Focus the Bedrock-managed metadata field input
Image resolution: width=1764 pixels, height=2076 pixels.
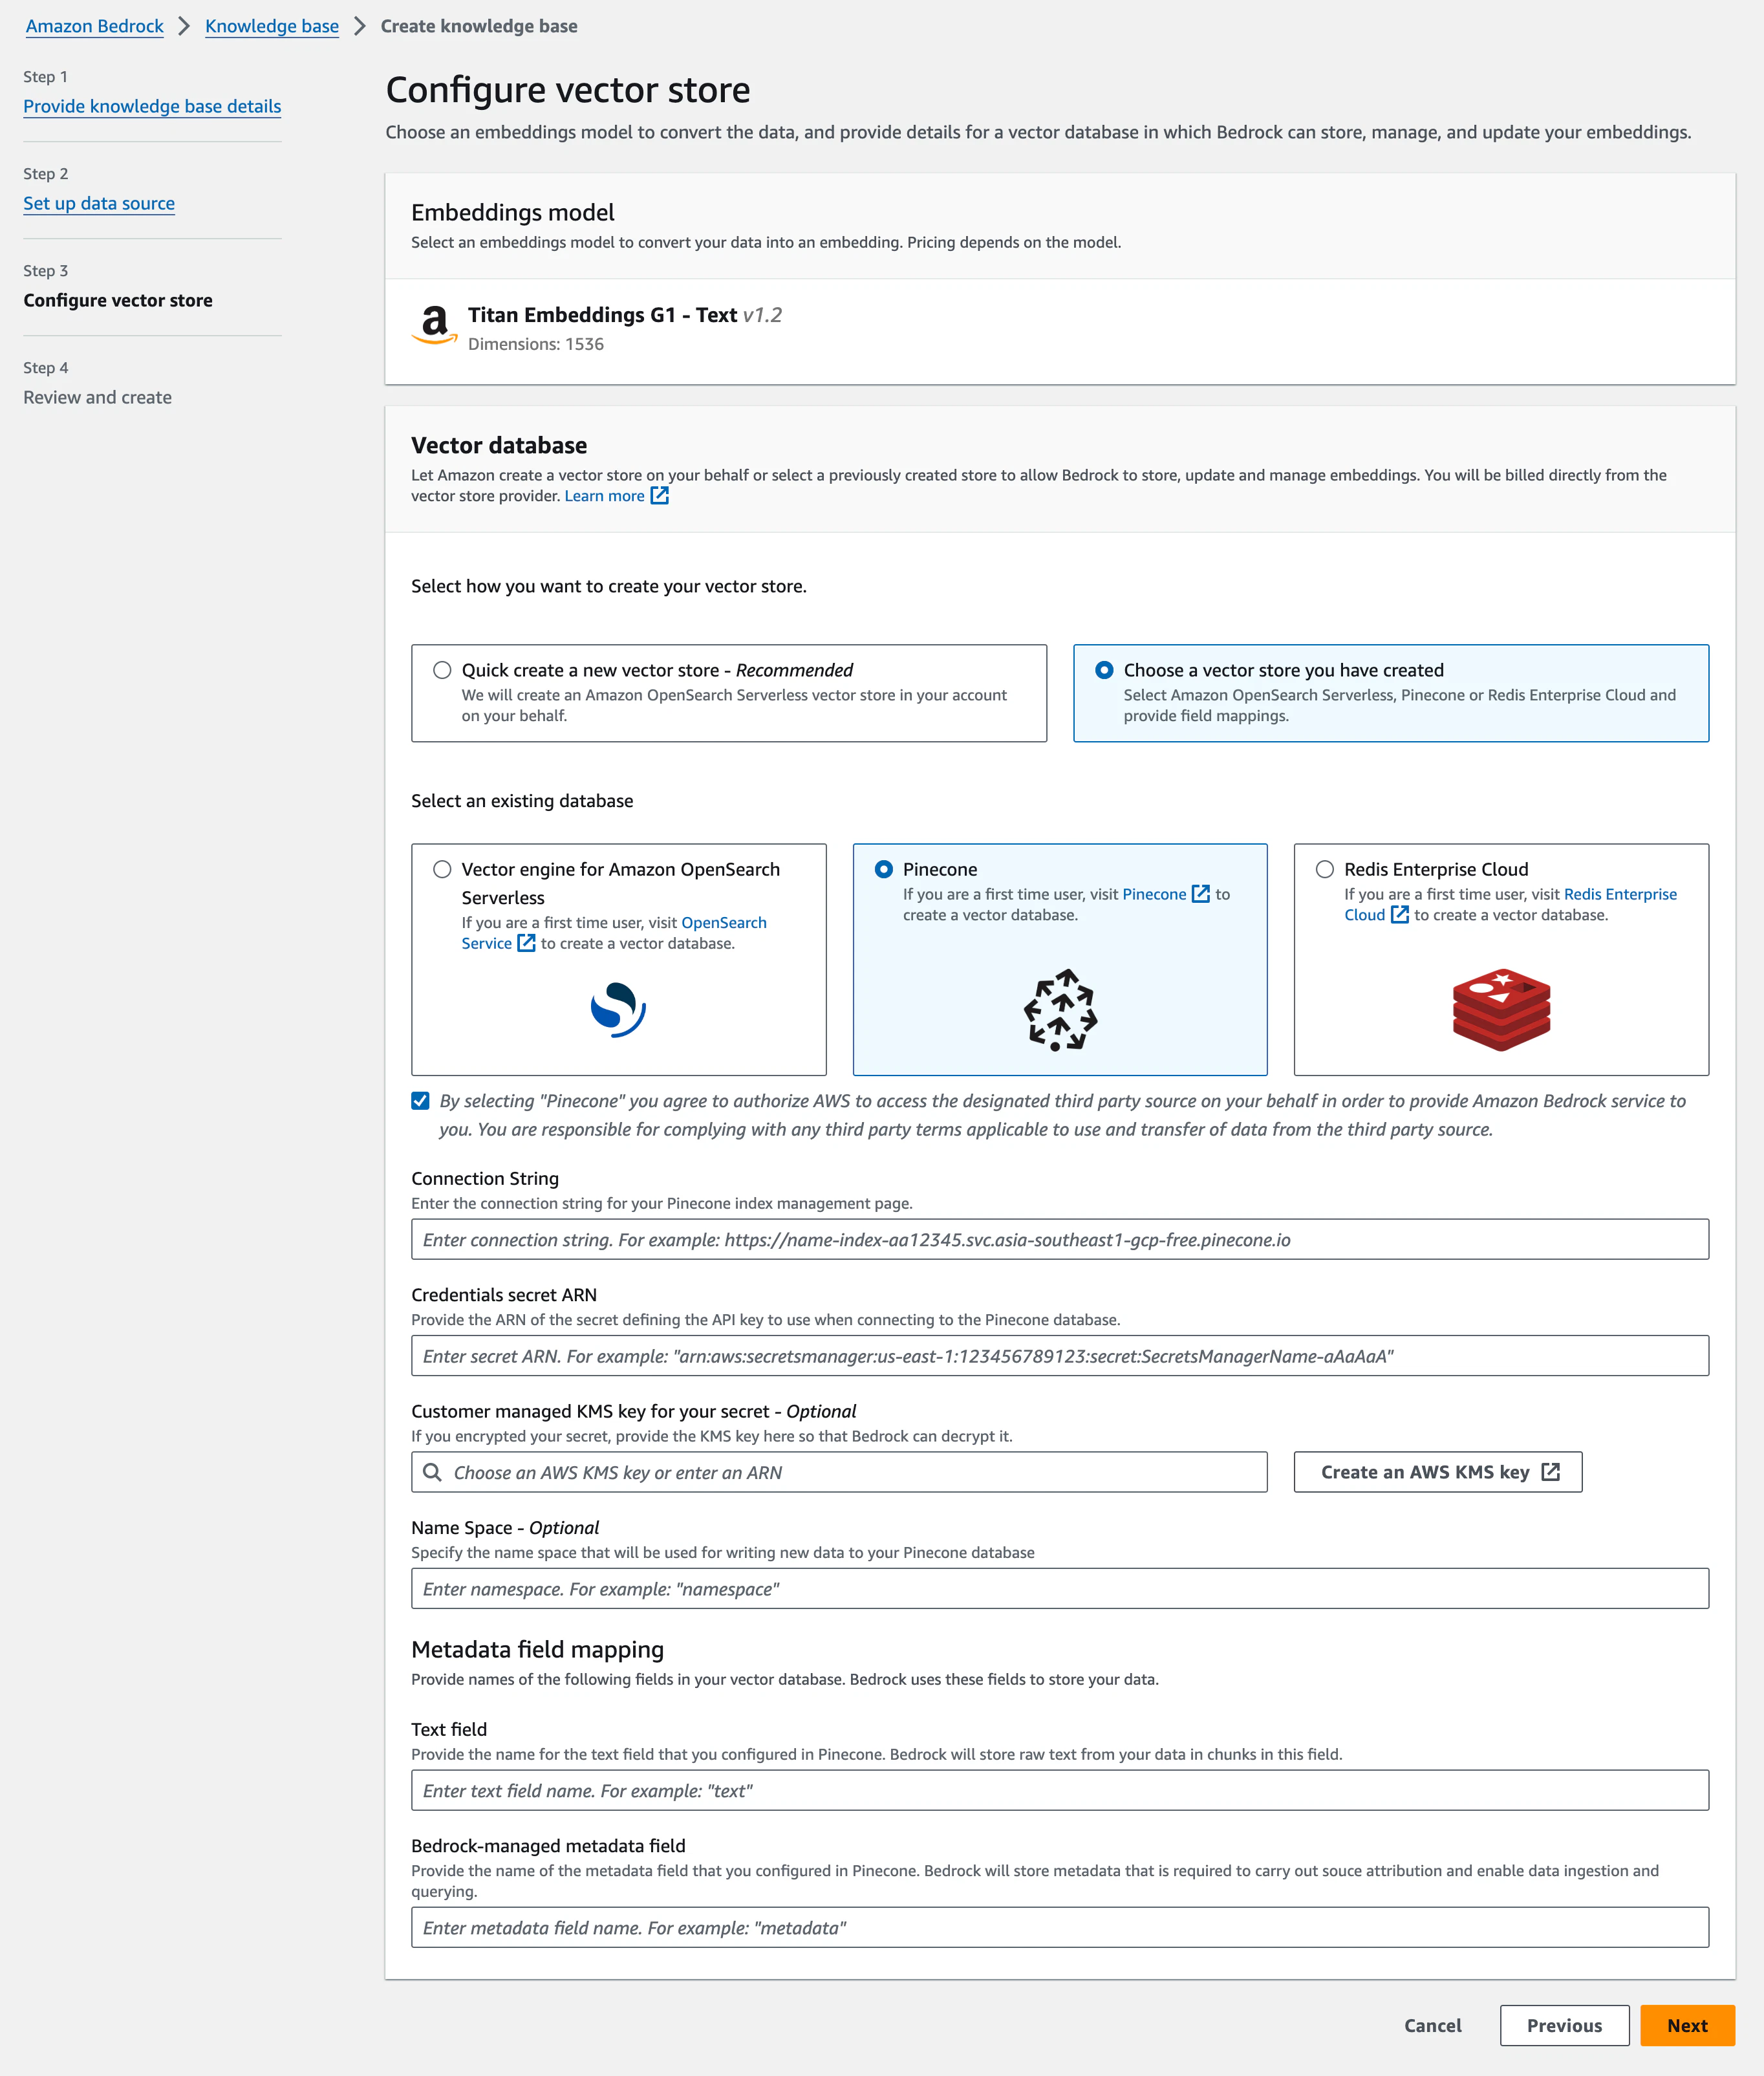(1060, 1928)
